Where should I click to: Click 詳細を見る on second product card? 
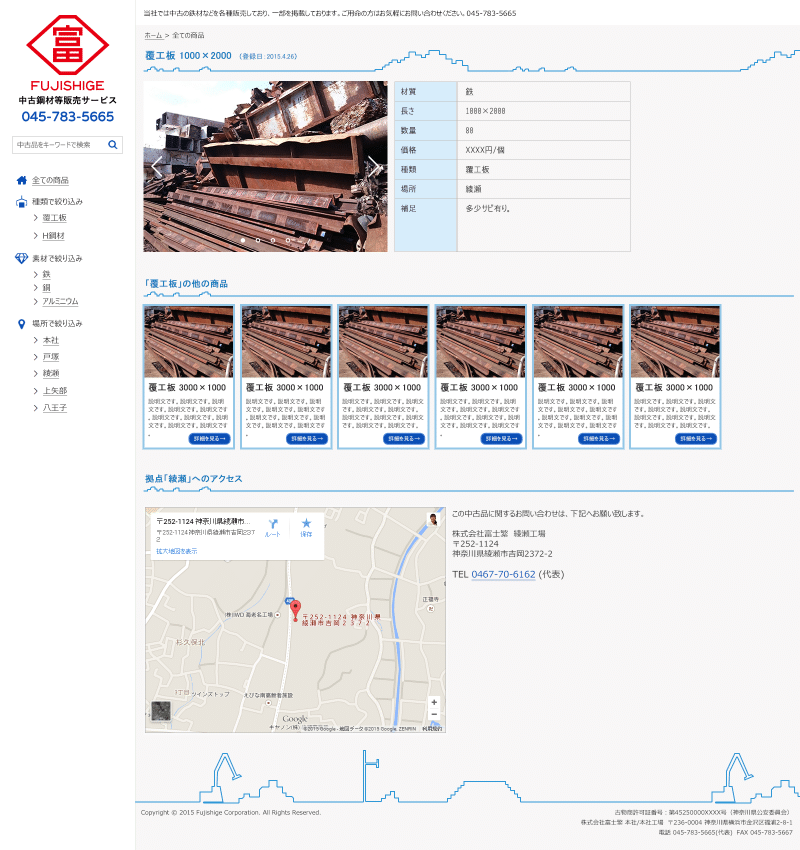point(307,439)
